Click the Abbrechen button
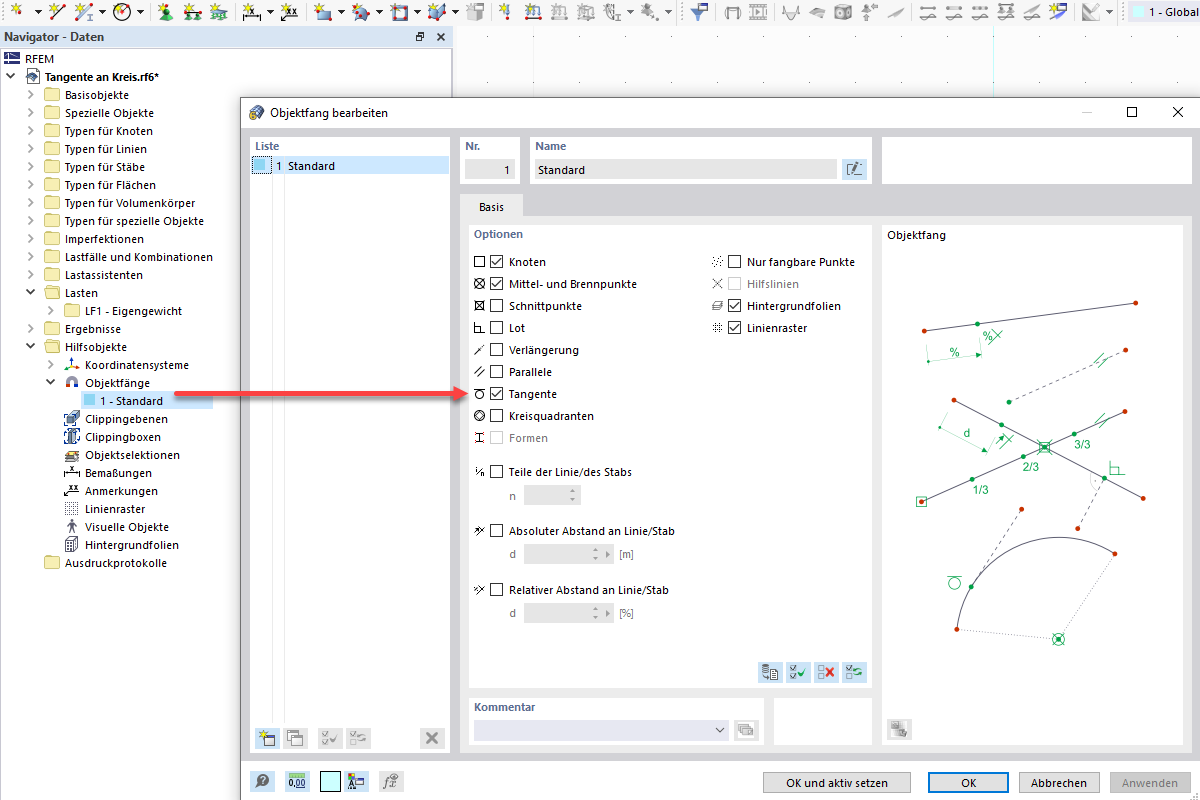This screenshot has width=1200, height=800. 1059,782
